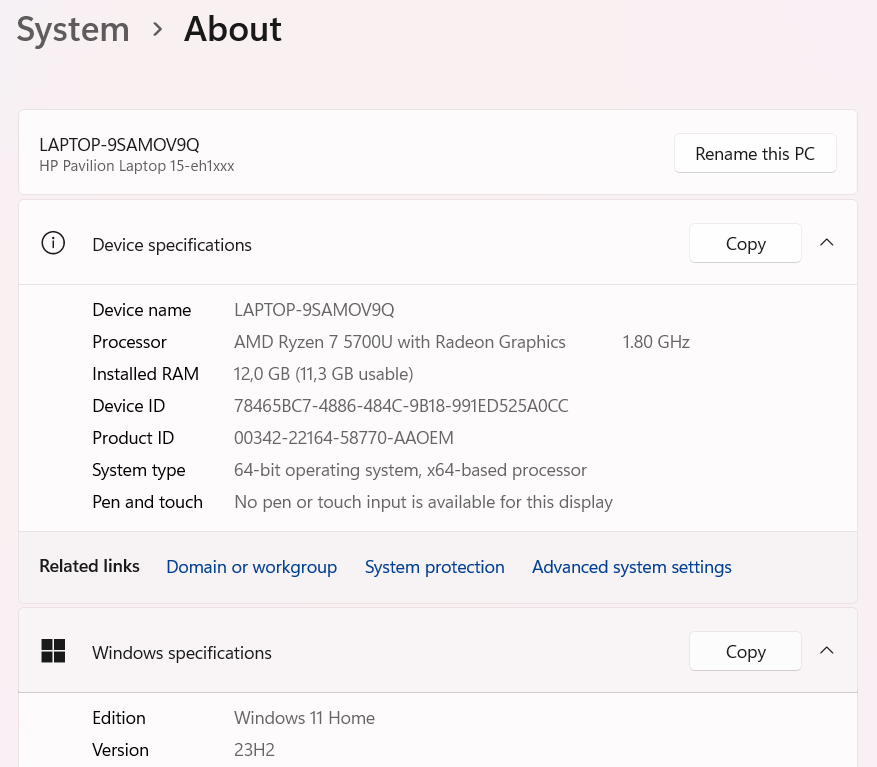The width and height of the screenshot is (877, 767).
Task: Go back to System breadcrumb
Action: [x=73, y=29]
